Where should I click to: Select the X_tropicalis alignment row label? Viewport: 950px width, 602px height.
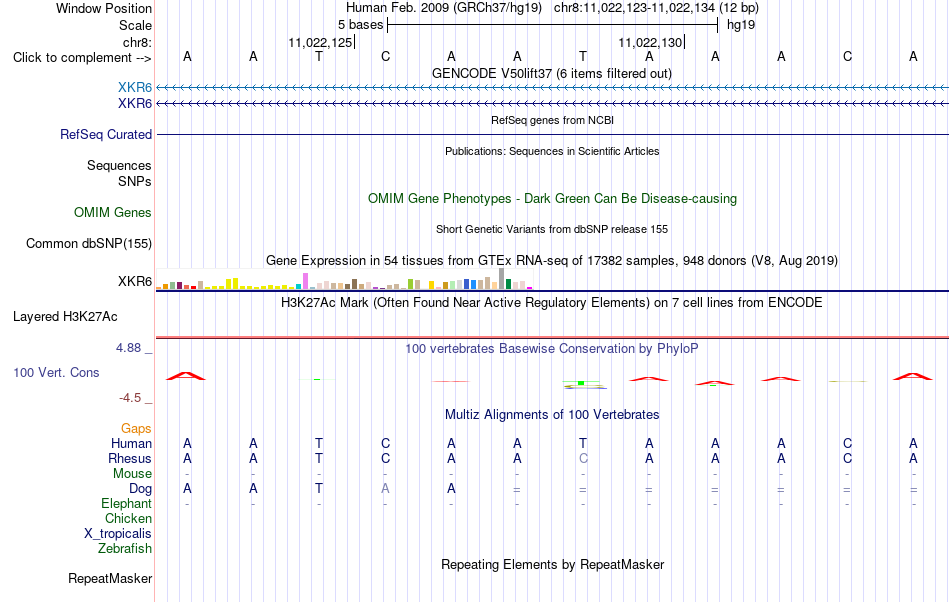pyautogui.click(x=118, y=534)
